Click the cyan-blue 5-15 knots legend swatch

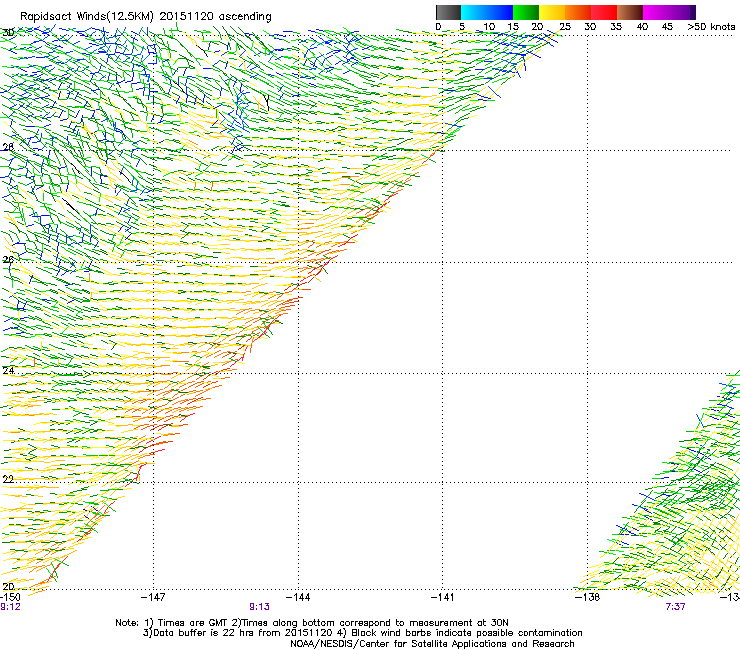click(487, 12)
